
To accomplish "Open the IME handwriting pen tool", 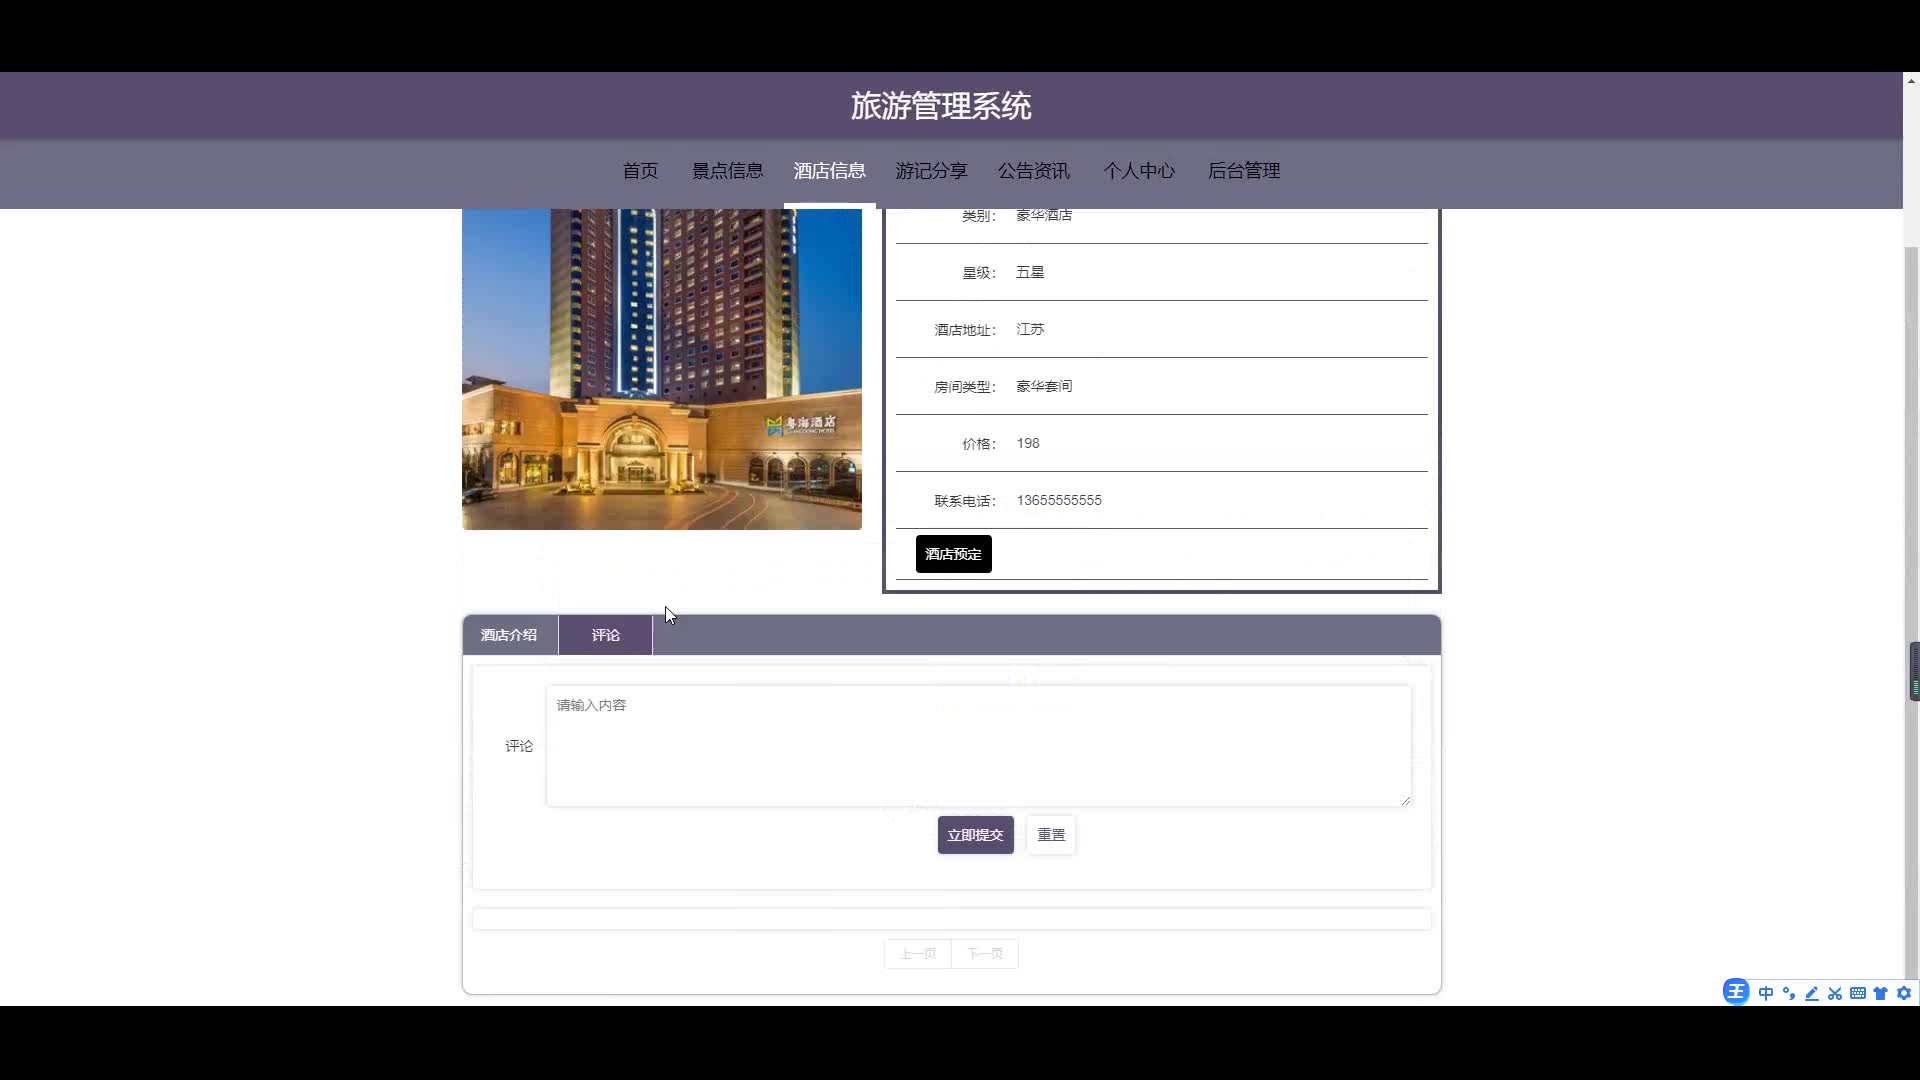I will tap(1812, 993).
